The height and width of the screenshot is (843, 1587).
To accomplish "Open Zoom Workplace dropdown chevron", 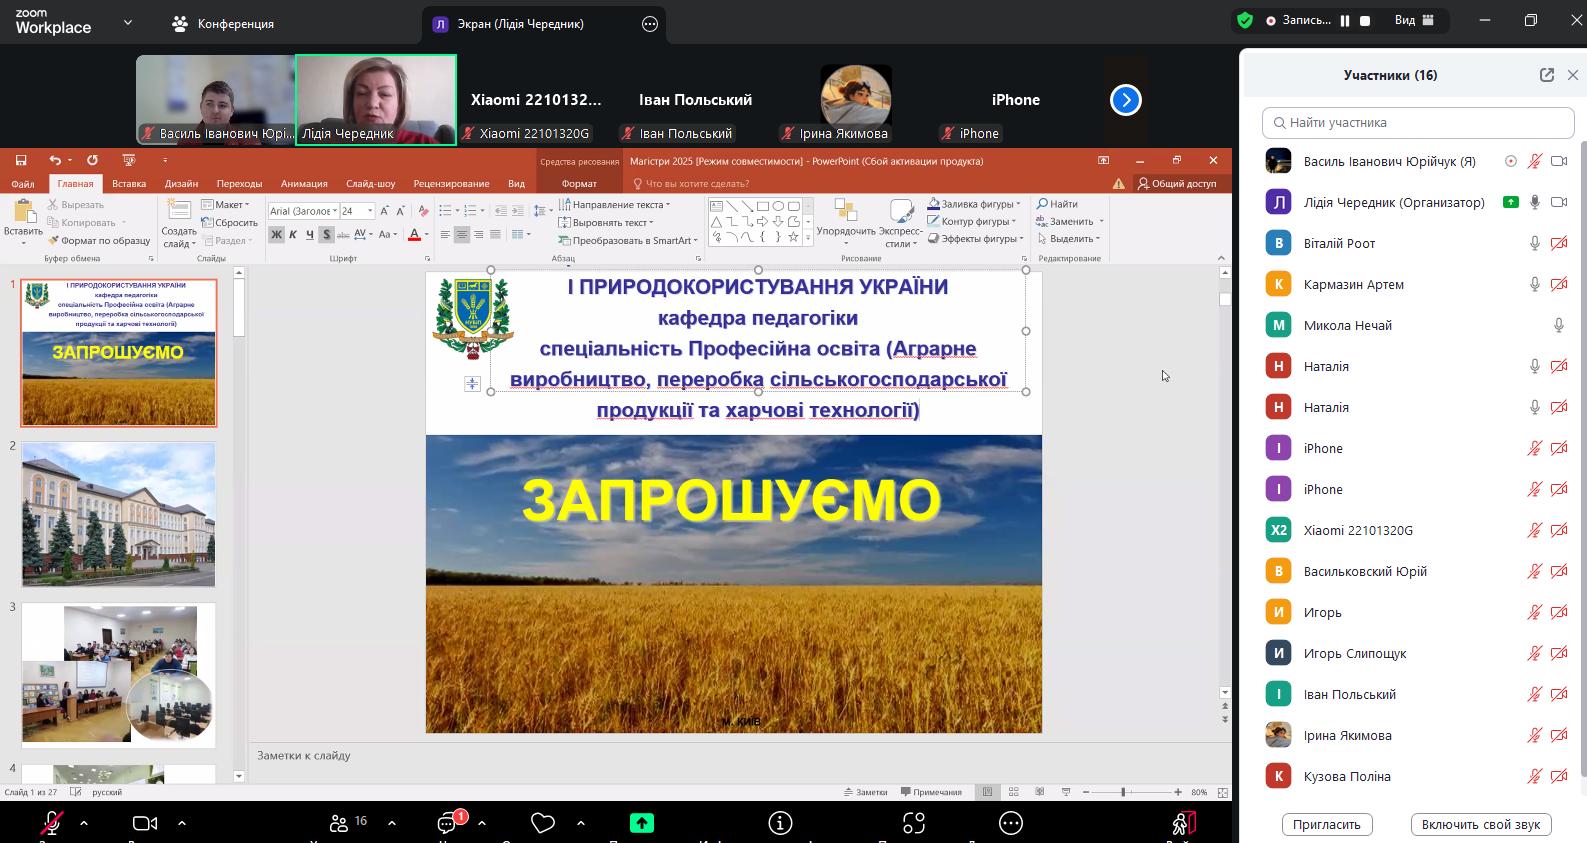I will [128, 22].
